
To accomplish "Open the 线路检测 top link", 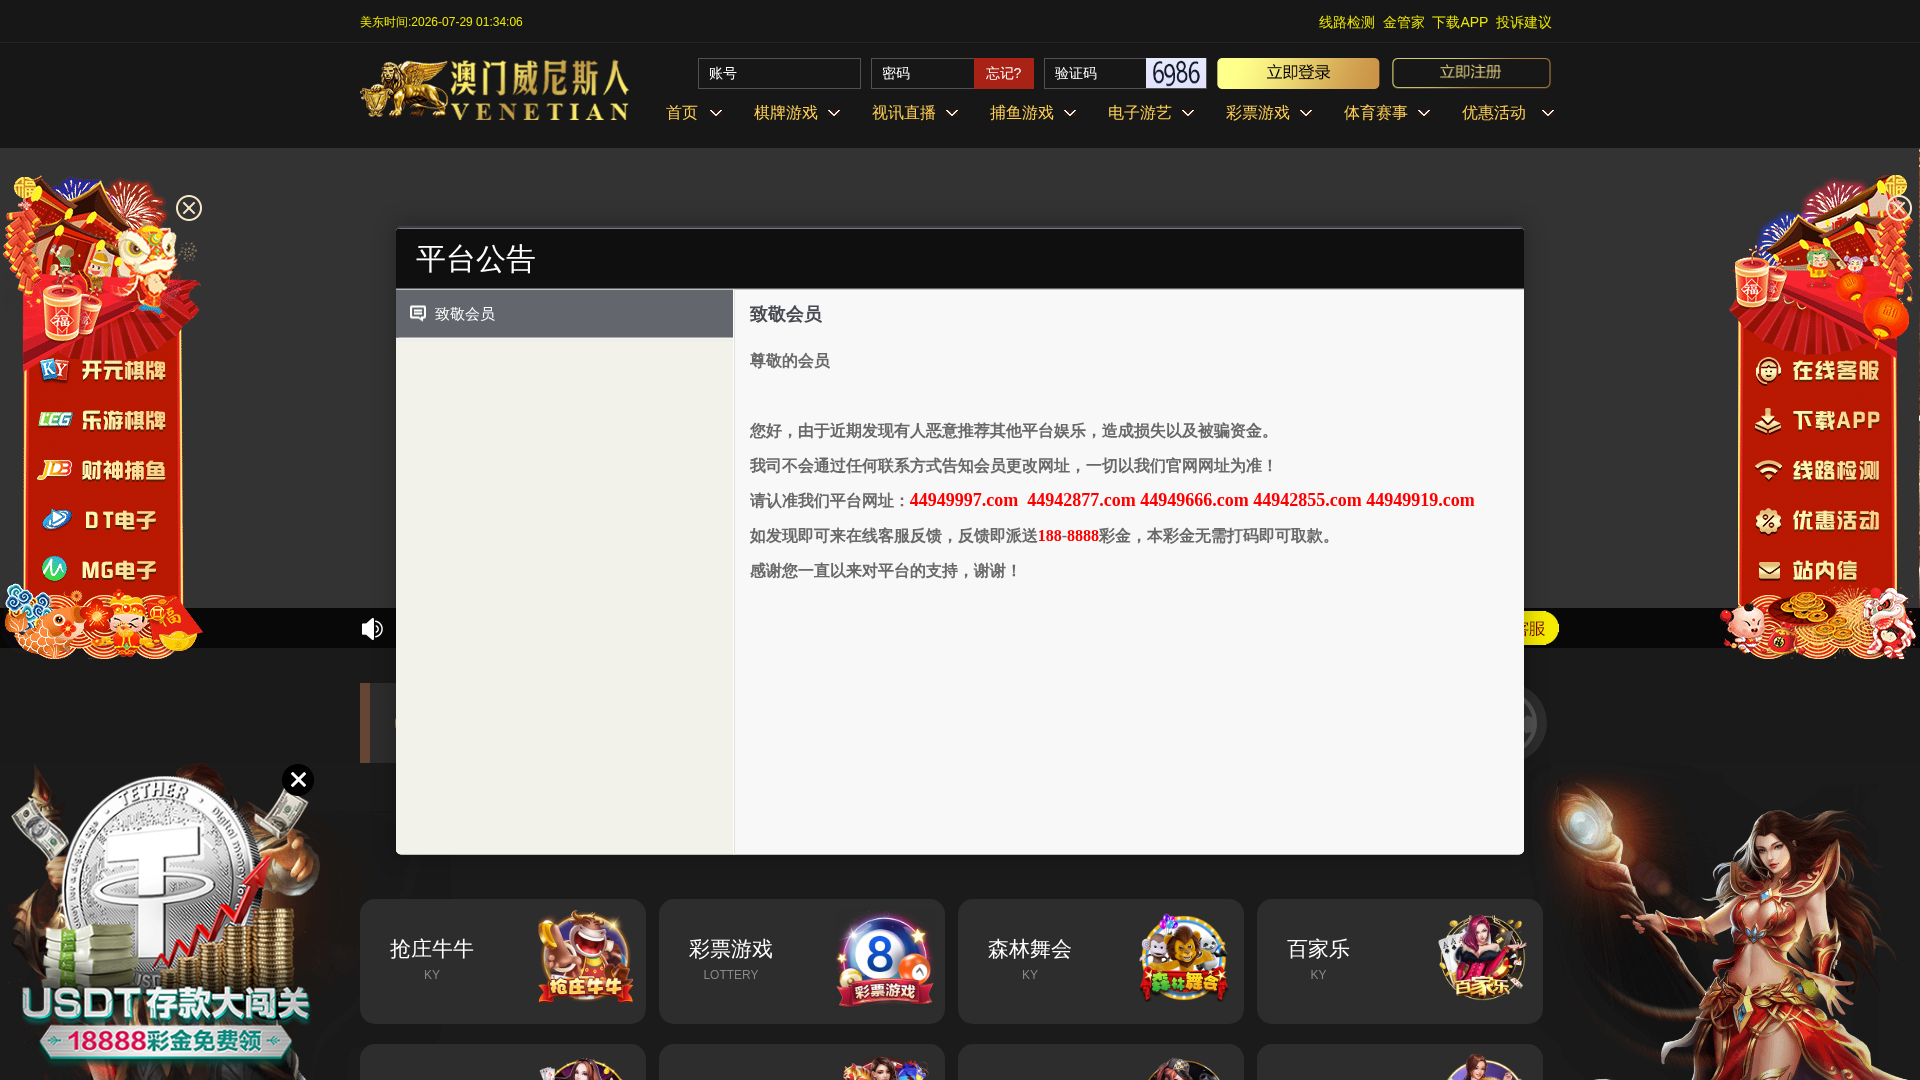I will click(1347, 22).
